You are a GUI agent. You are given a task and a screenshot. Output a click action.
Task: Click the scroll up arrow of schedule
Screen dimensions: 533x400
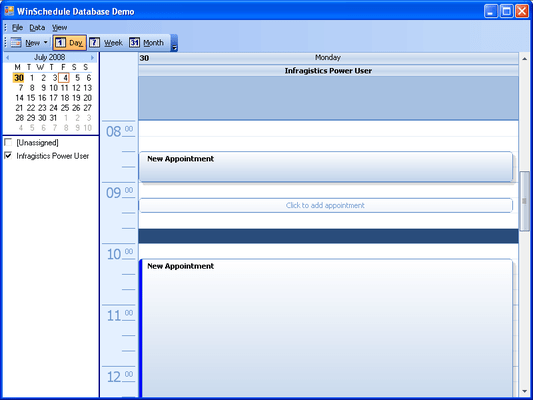pos(525,59)
